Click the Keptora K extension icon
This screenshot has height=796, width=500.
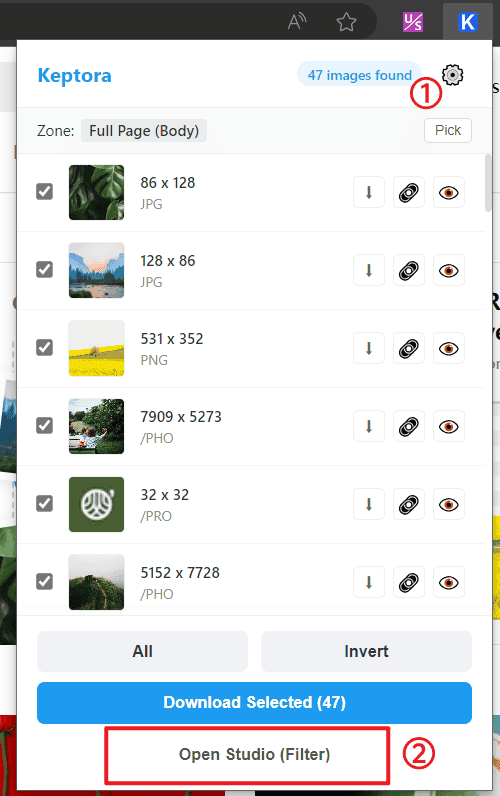[x=468, y=22]
